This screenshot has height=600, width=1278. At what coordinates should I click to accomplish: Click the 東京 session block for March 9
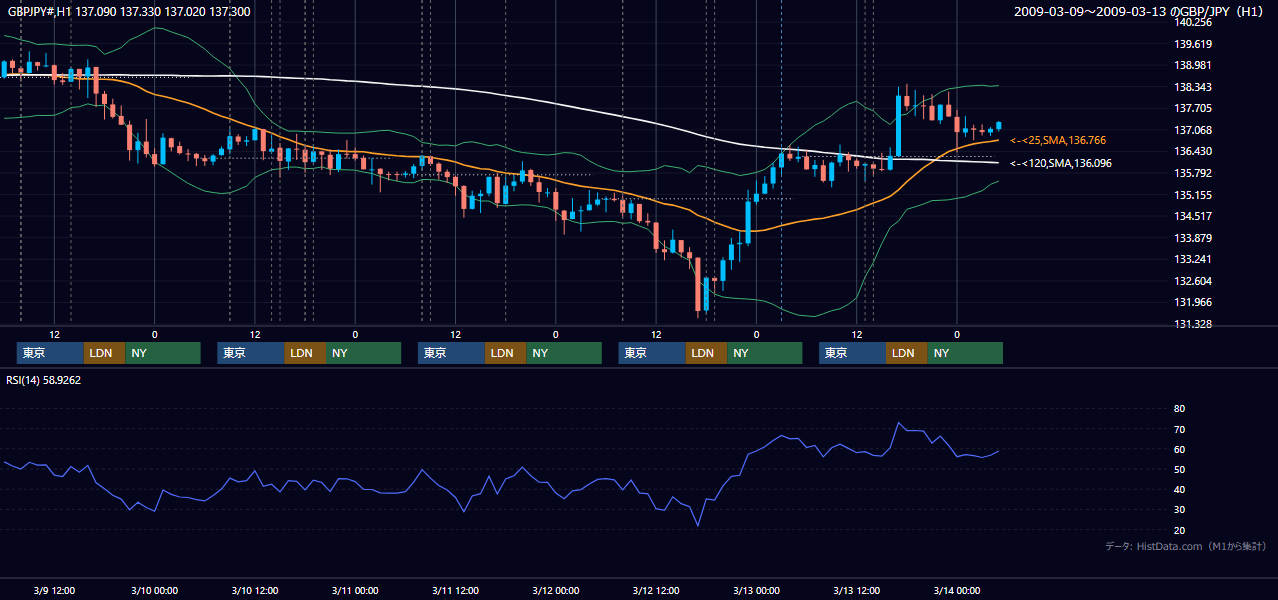pyautogui.click(x=50, y=353)
